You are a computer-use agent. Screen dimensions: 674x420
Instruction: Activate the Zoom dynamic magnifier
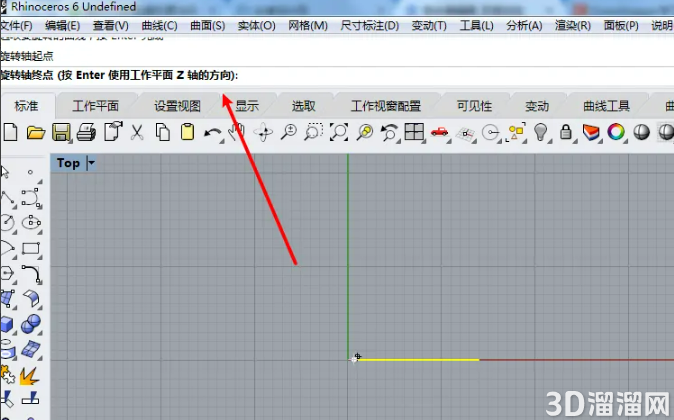[x=289, y=132]
